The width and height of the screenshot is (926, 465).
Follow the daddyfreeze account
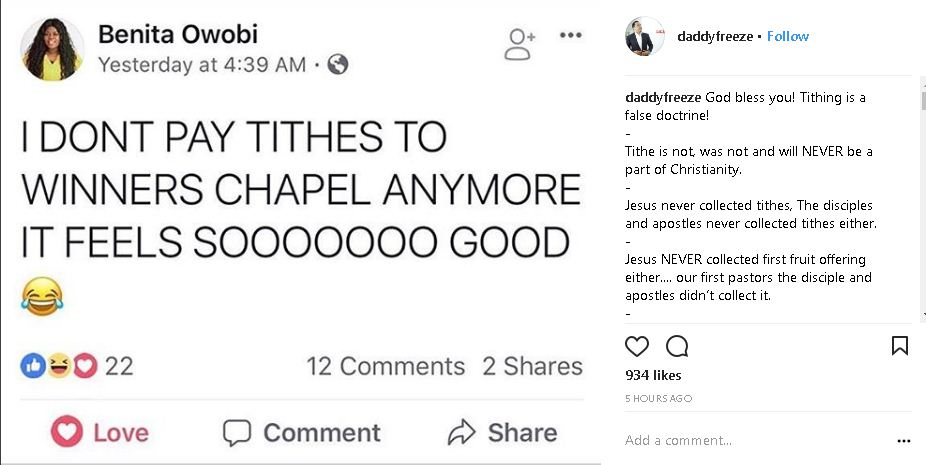[788, 36]
